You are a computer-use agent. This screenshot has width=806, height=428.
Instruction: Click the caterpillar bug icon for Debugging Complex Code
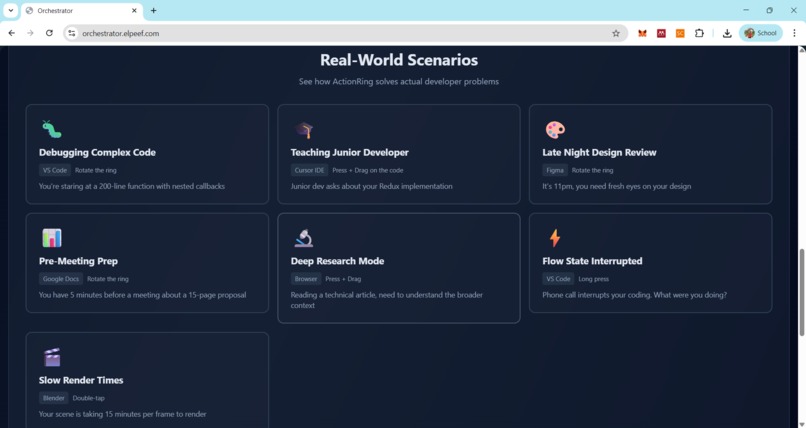coord(51,129)
